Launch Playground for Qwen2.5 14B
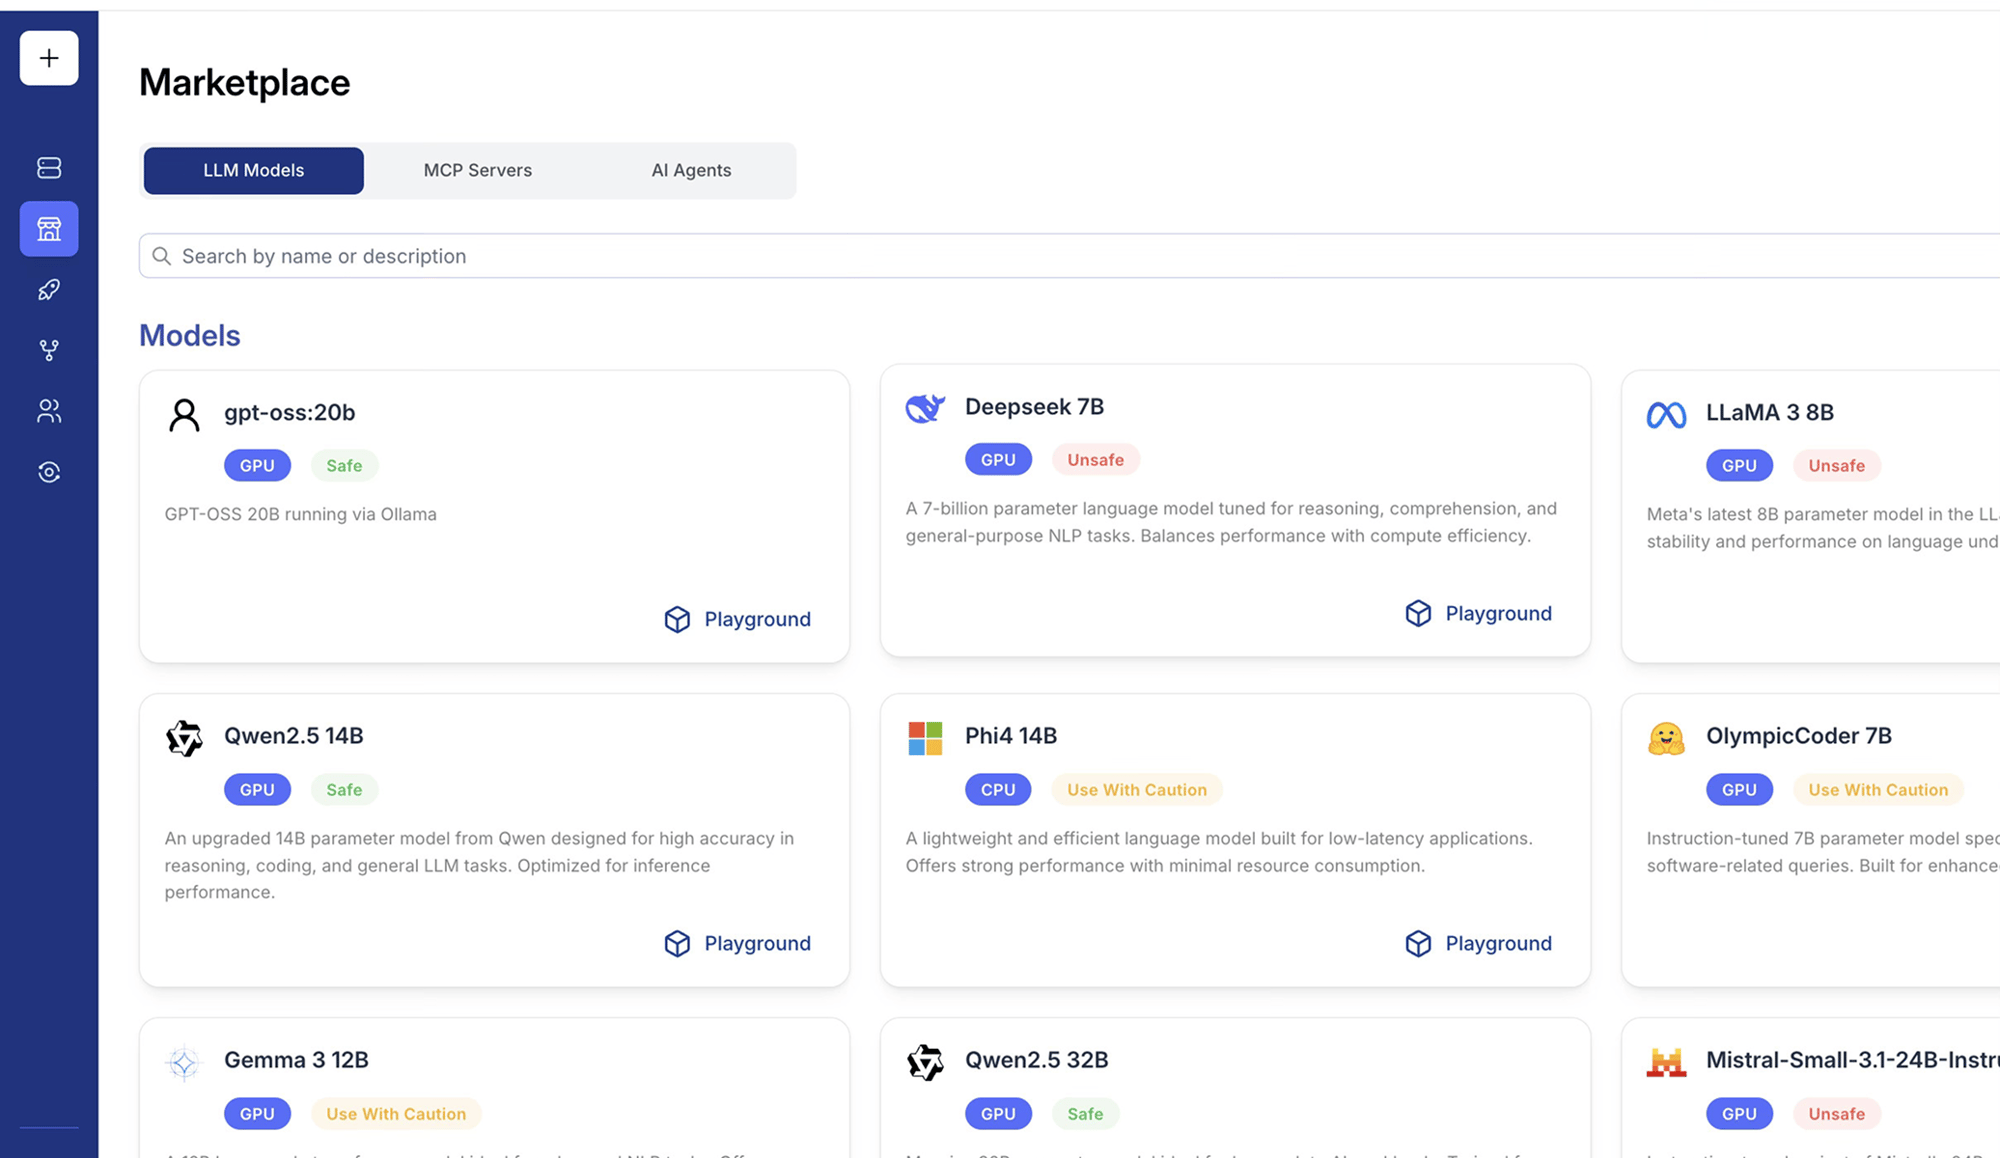Viewport: 2000px width, 1158px height. tap(738, 943)
